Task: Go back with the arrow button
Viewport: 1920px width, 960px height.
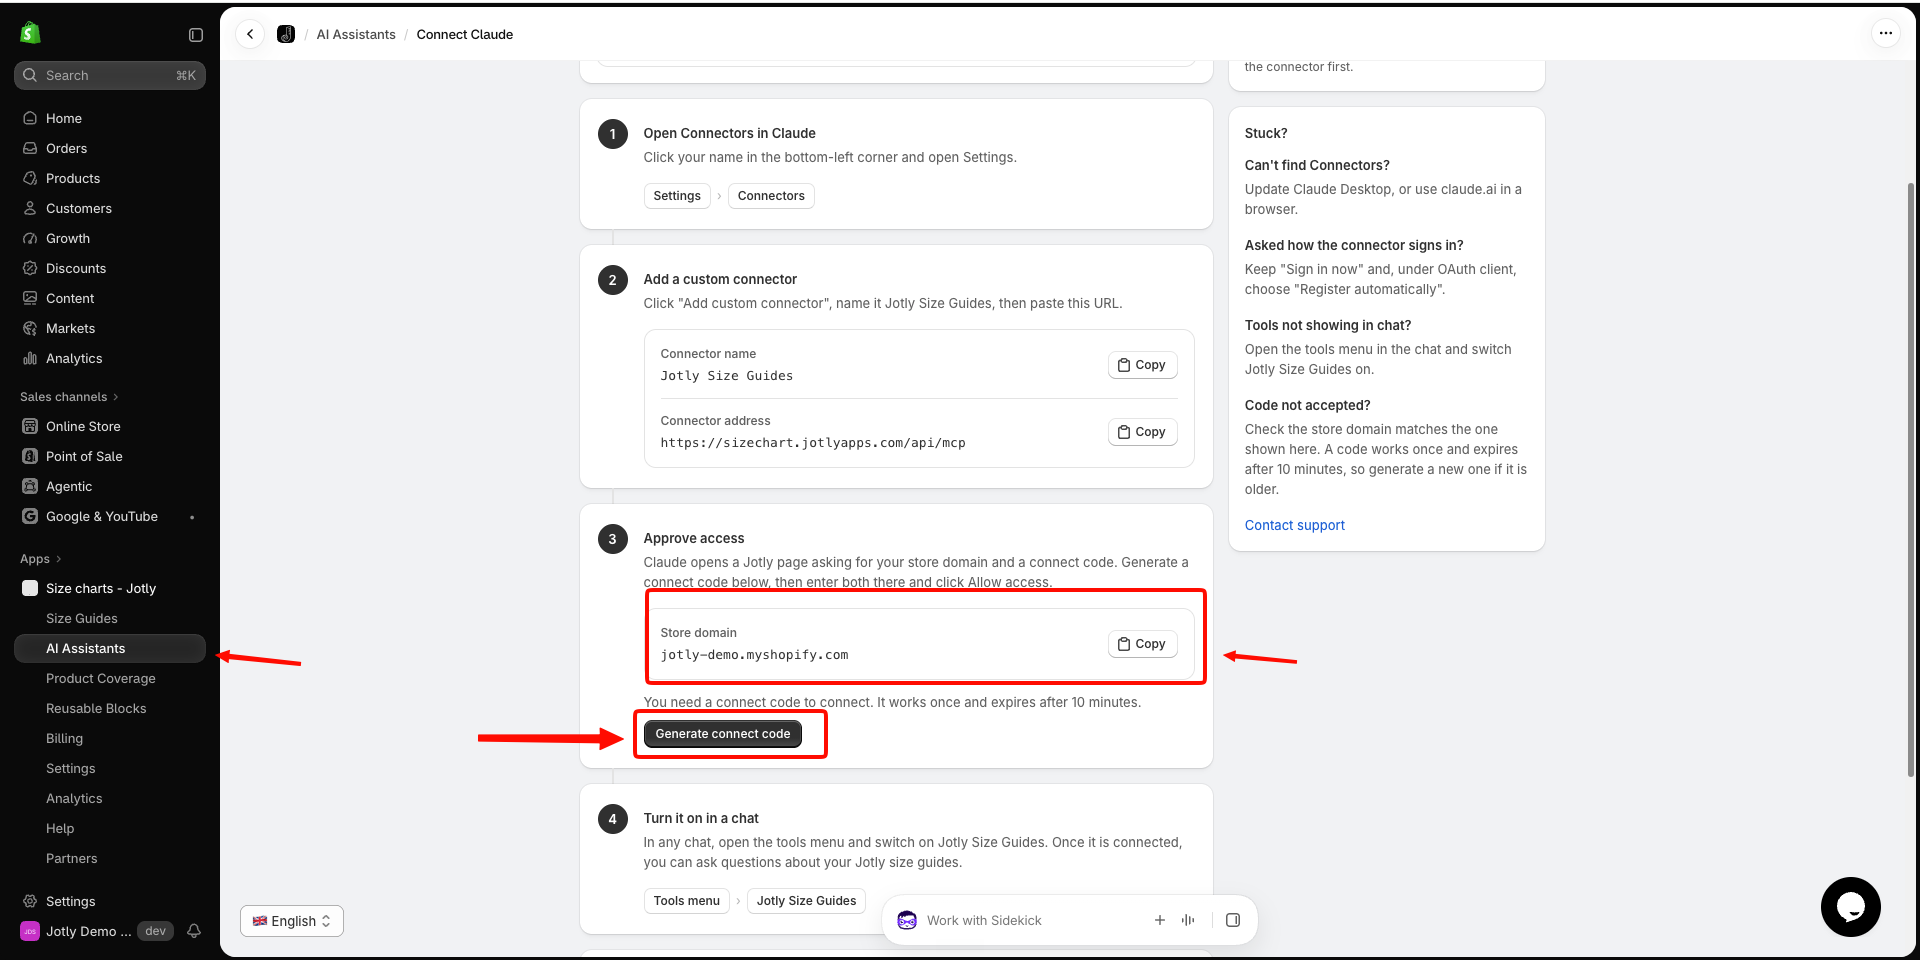Action: [250, 34]
